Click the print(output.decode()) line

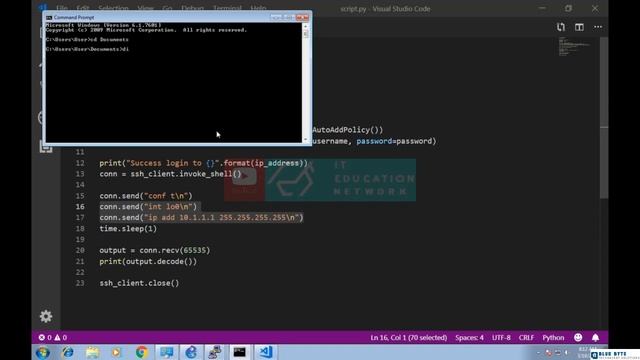(x=148, y=261)
